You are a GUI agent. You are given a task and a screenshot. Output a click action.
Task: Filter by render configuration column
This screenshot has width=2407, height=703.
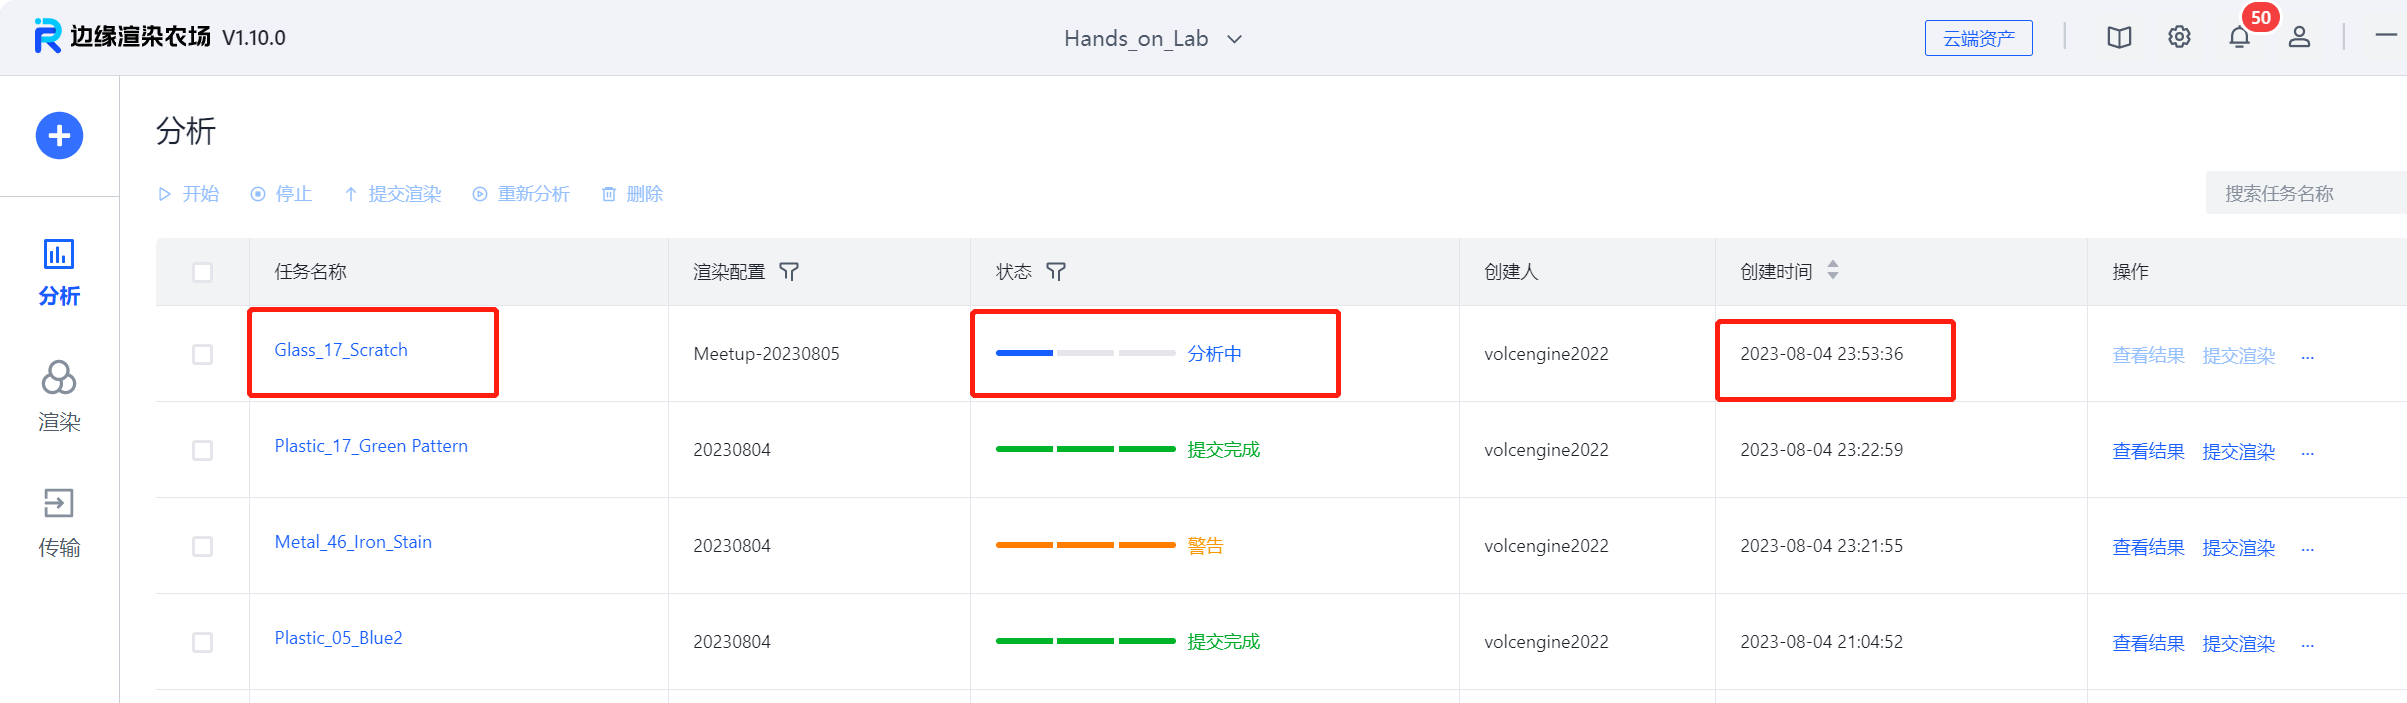pos(789,272)
